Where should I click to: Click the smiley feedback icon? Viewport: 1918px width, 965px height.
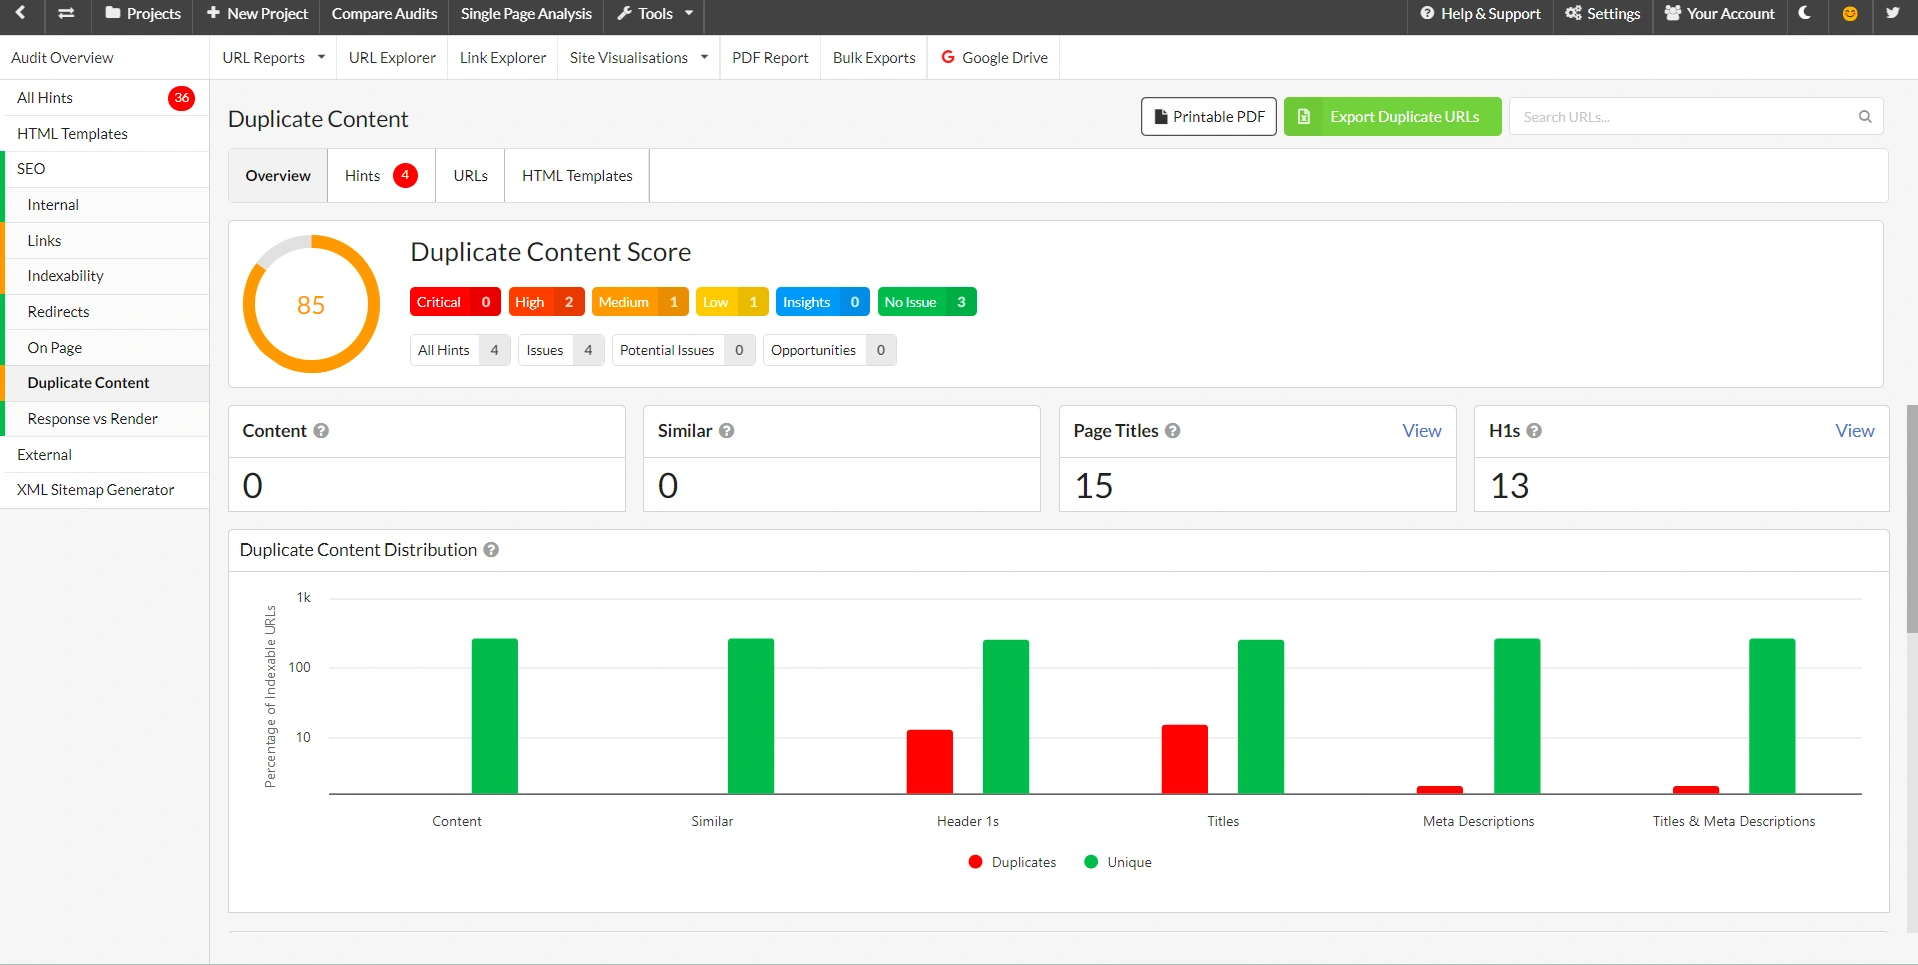[x=1850, y=14]
